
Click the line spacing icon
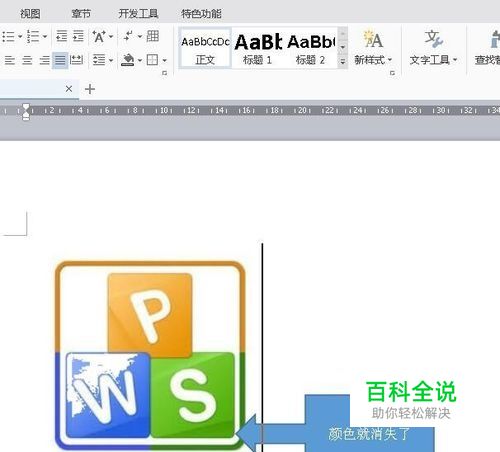click(x=99, y=60)
